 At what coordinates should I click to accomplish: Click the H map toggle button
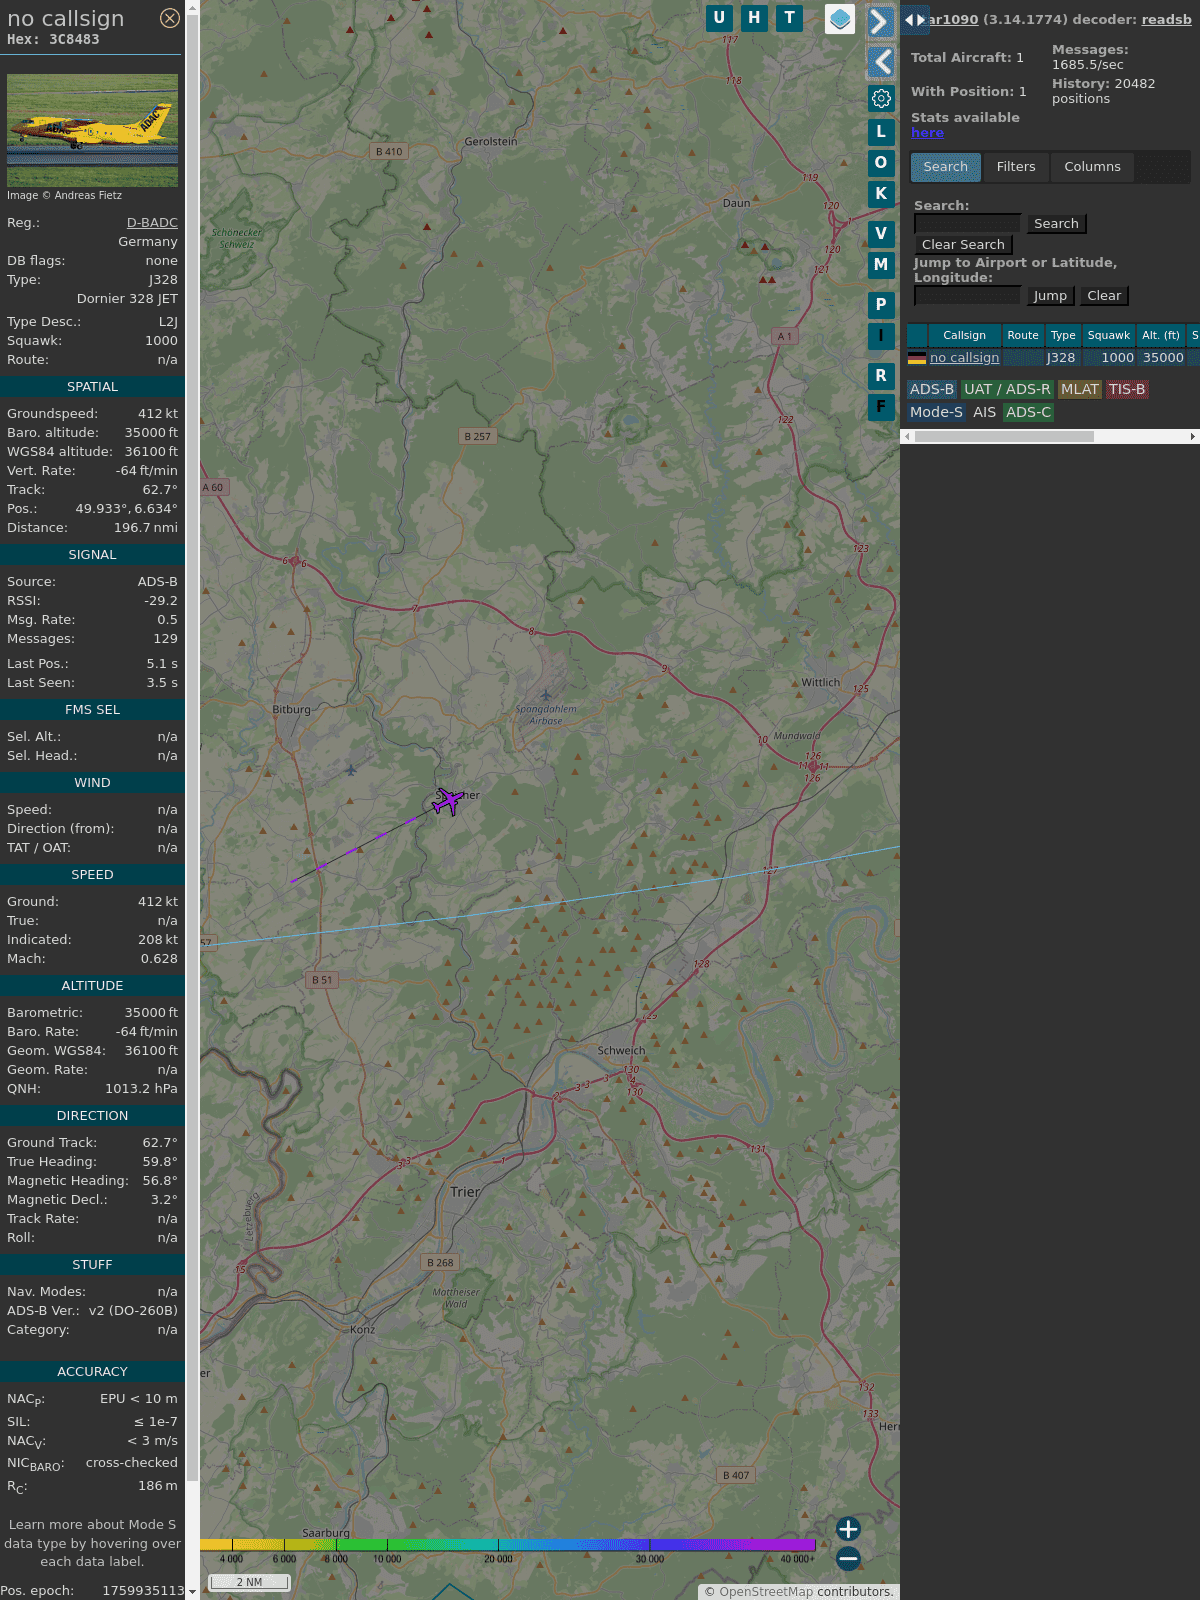coord(754,18)
